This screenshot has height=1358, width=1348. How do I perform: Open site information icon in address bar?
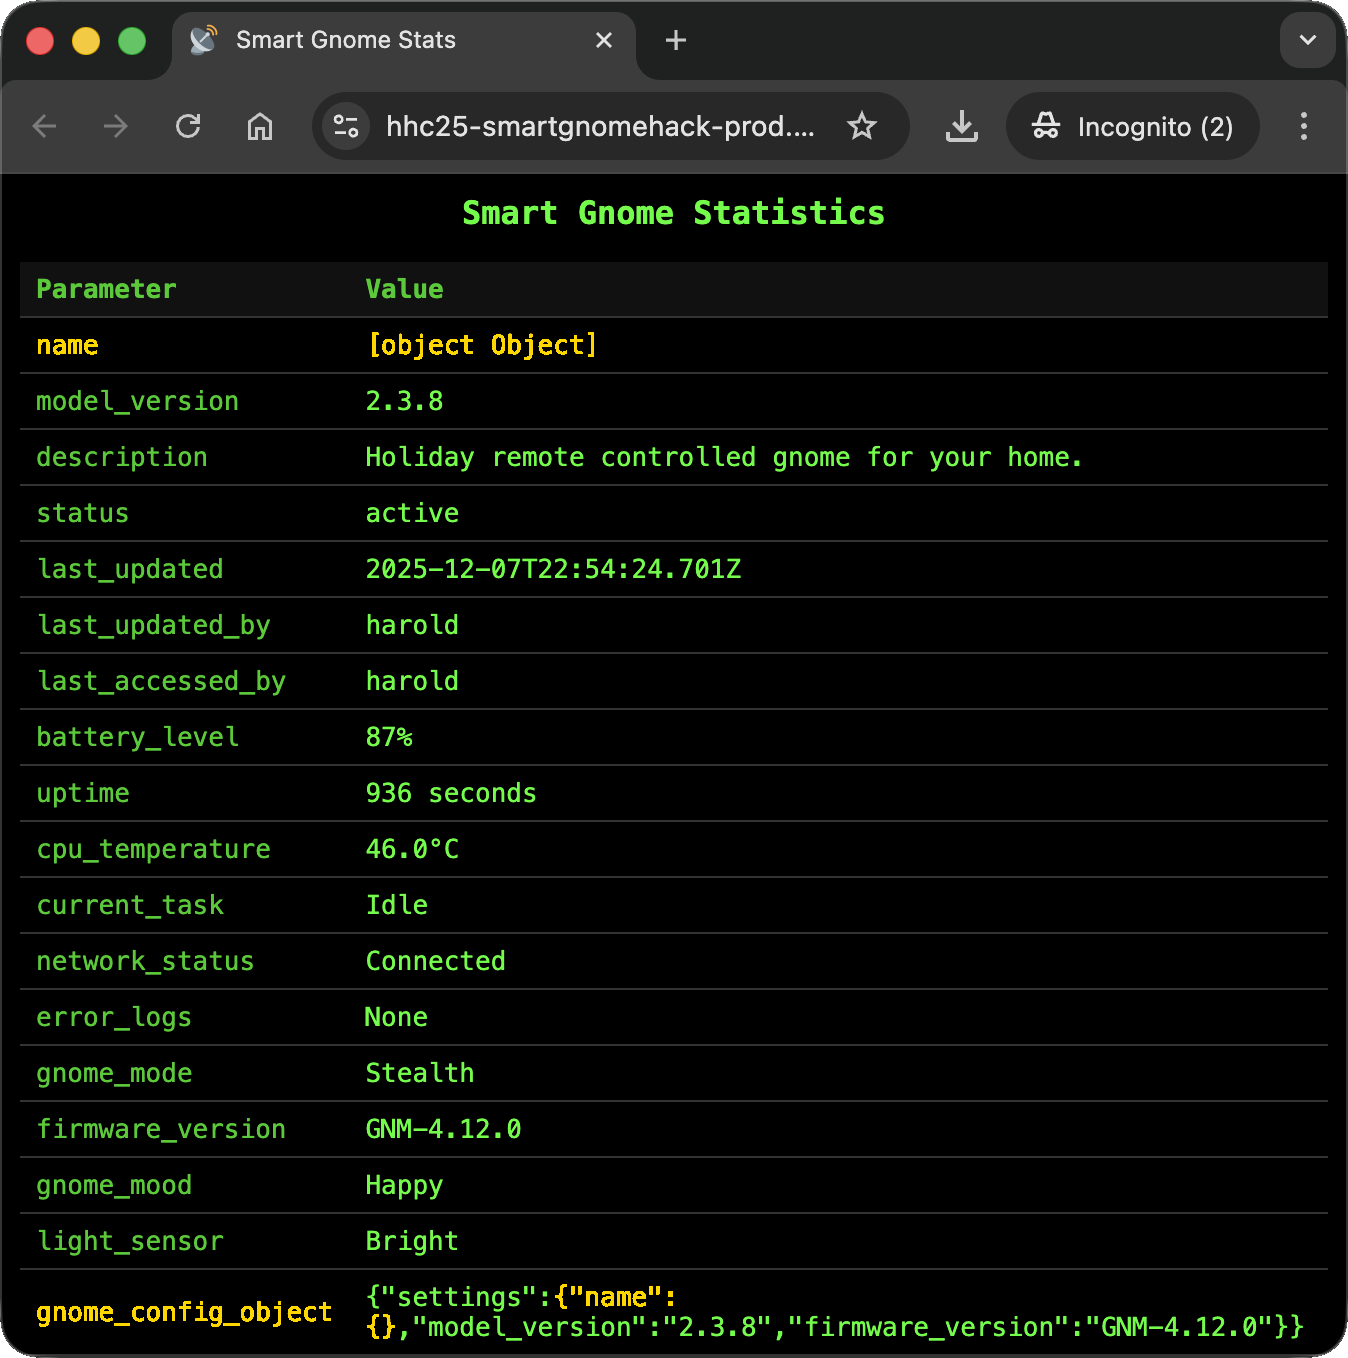346,126
